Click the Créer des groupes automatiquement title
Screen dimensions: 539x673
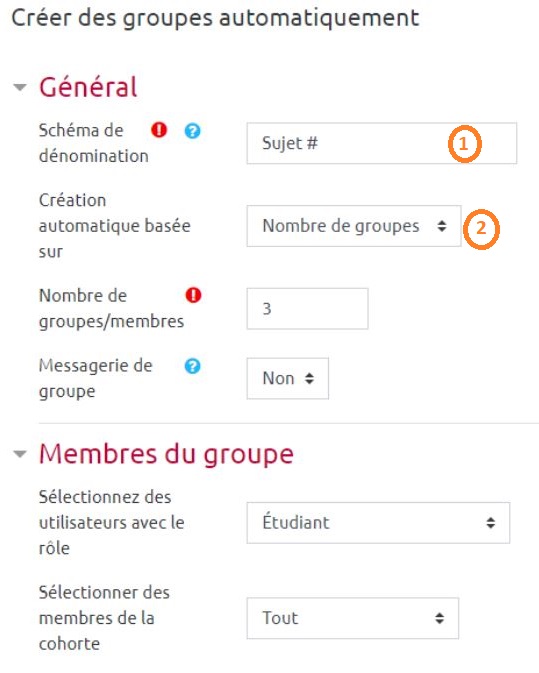click(x=215, y=18)
